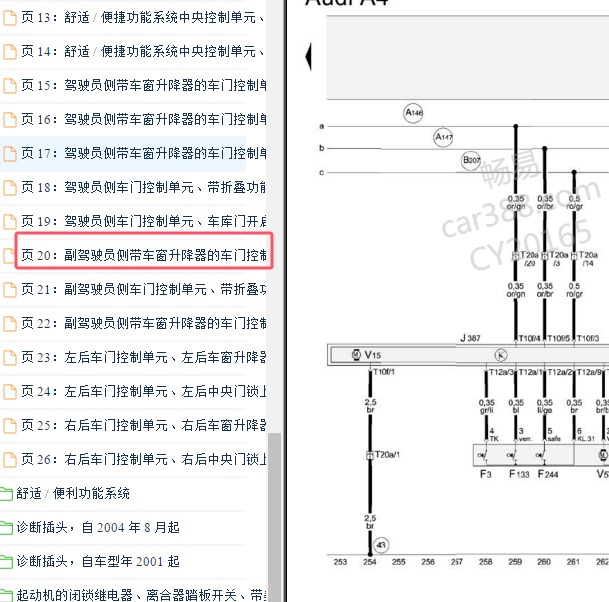Click T10f/1 connector label
609x602 pixels.
384,372
